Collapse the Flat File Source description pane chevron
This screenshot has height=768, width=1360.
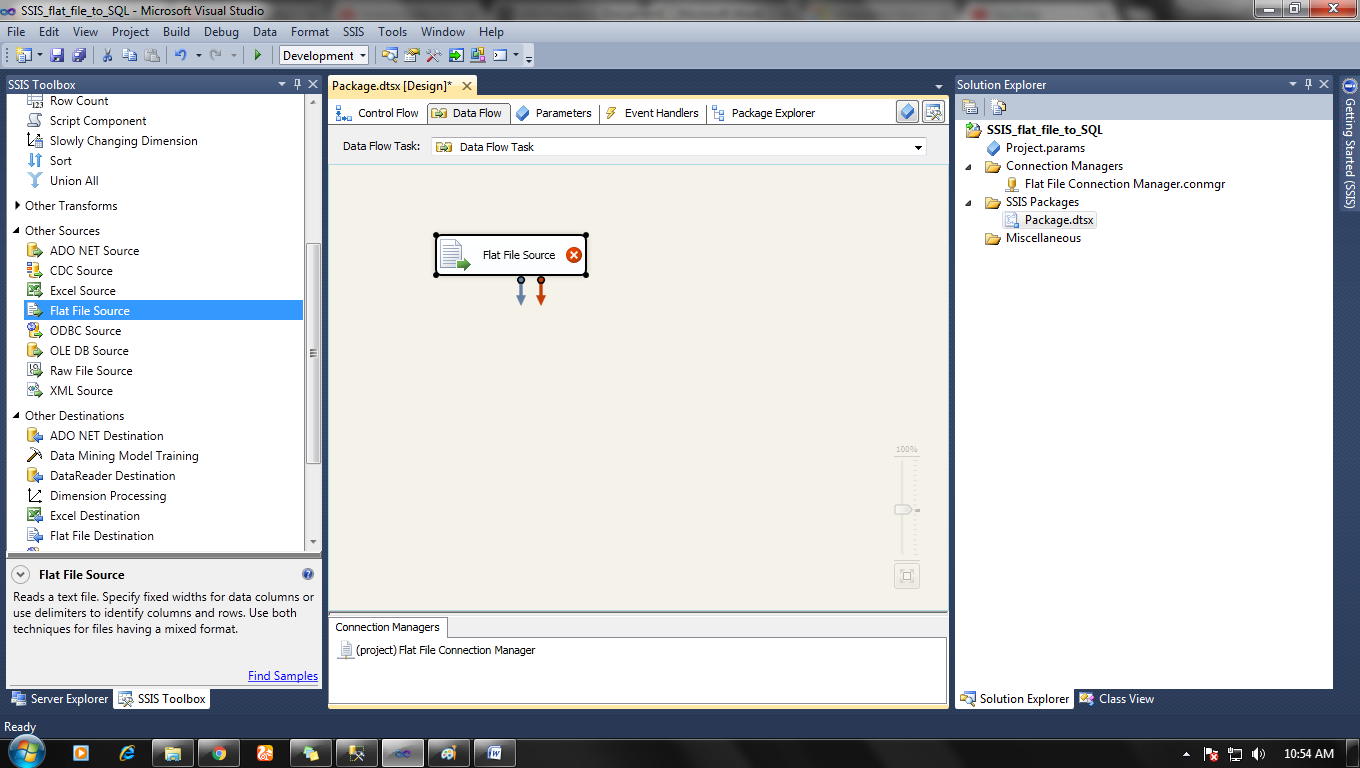(20, 575)
